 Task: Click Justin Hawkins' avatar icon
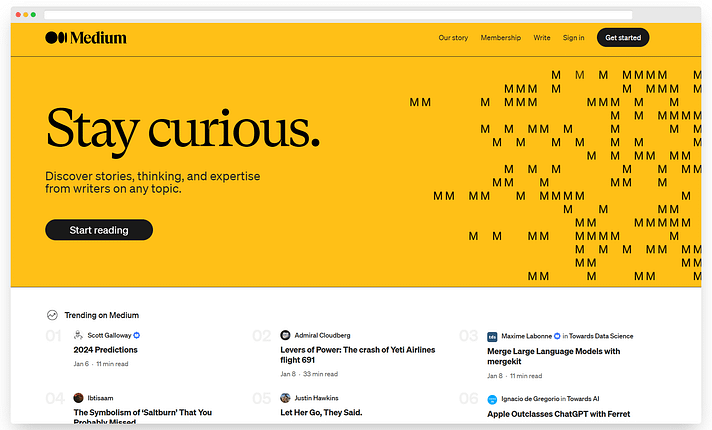click(285, 398)
